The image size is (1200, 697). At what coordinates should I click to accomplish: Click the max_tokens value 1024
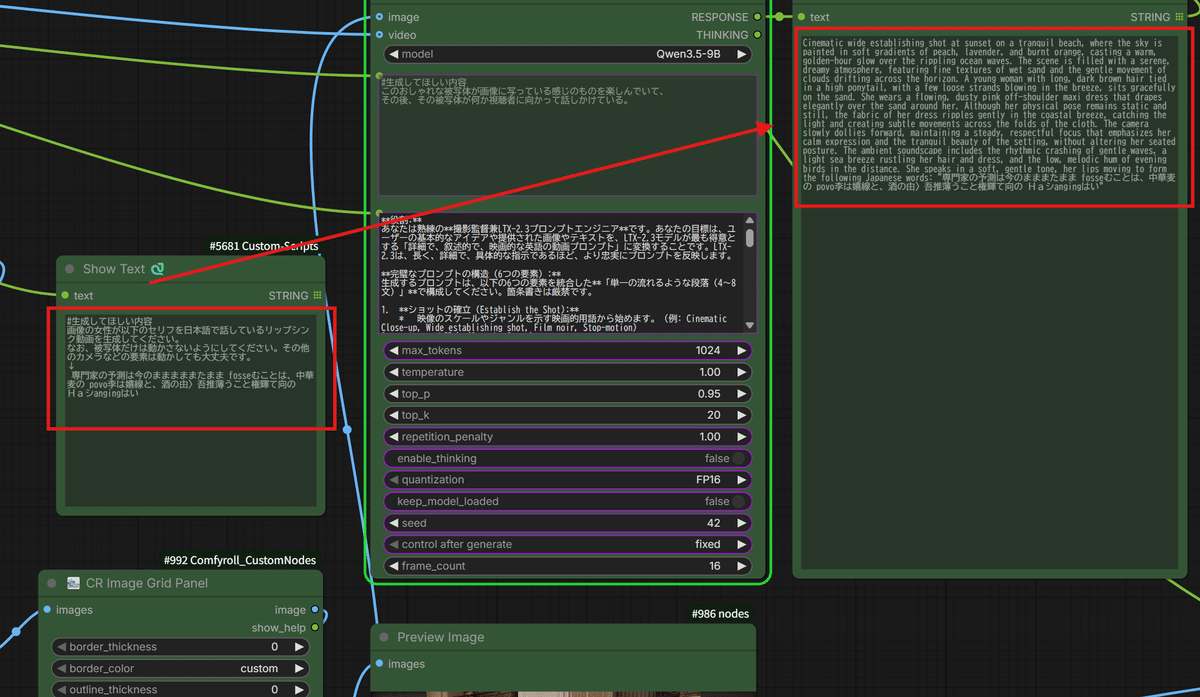coord(708,351)
